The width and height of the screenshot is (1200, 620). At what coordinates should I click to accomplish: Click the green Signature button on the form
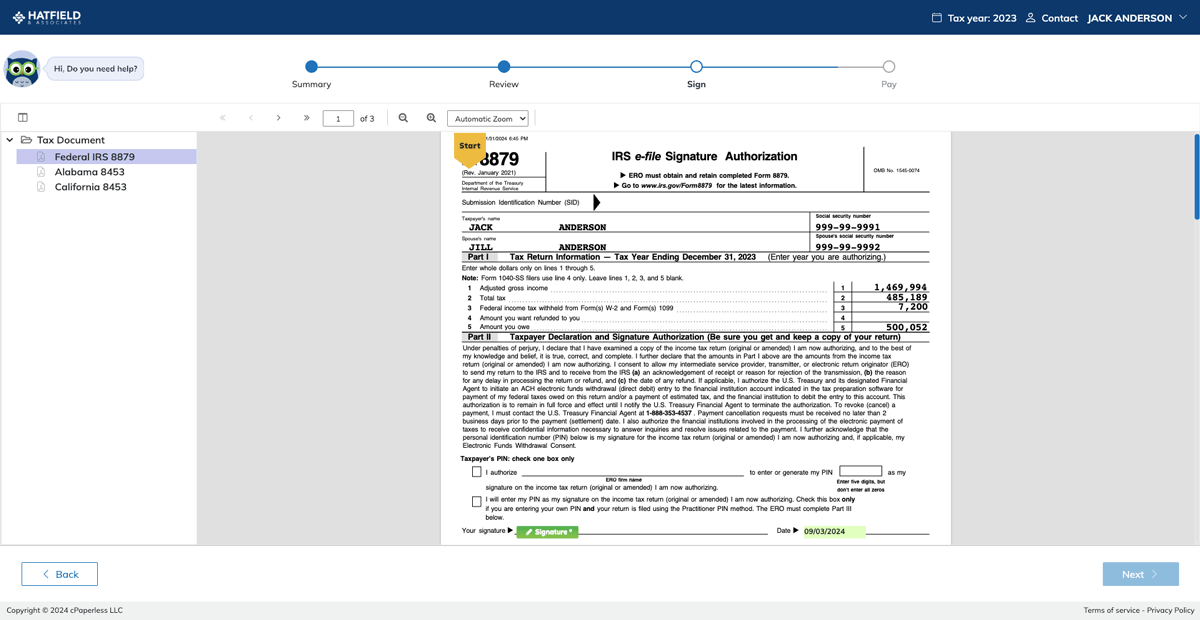547,531
